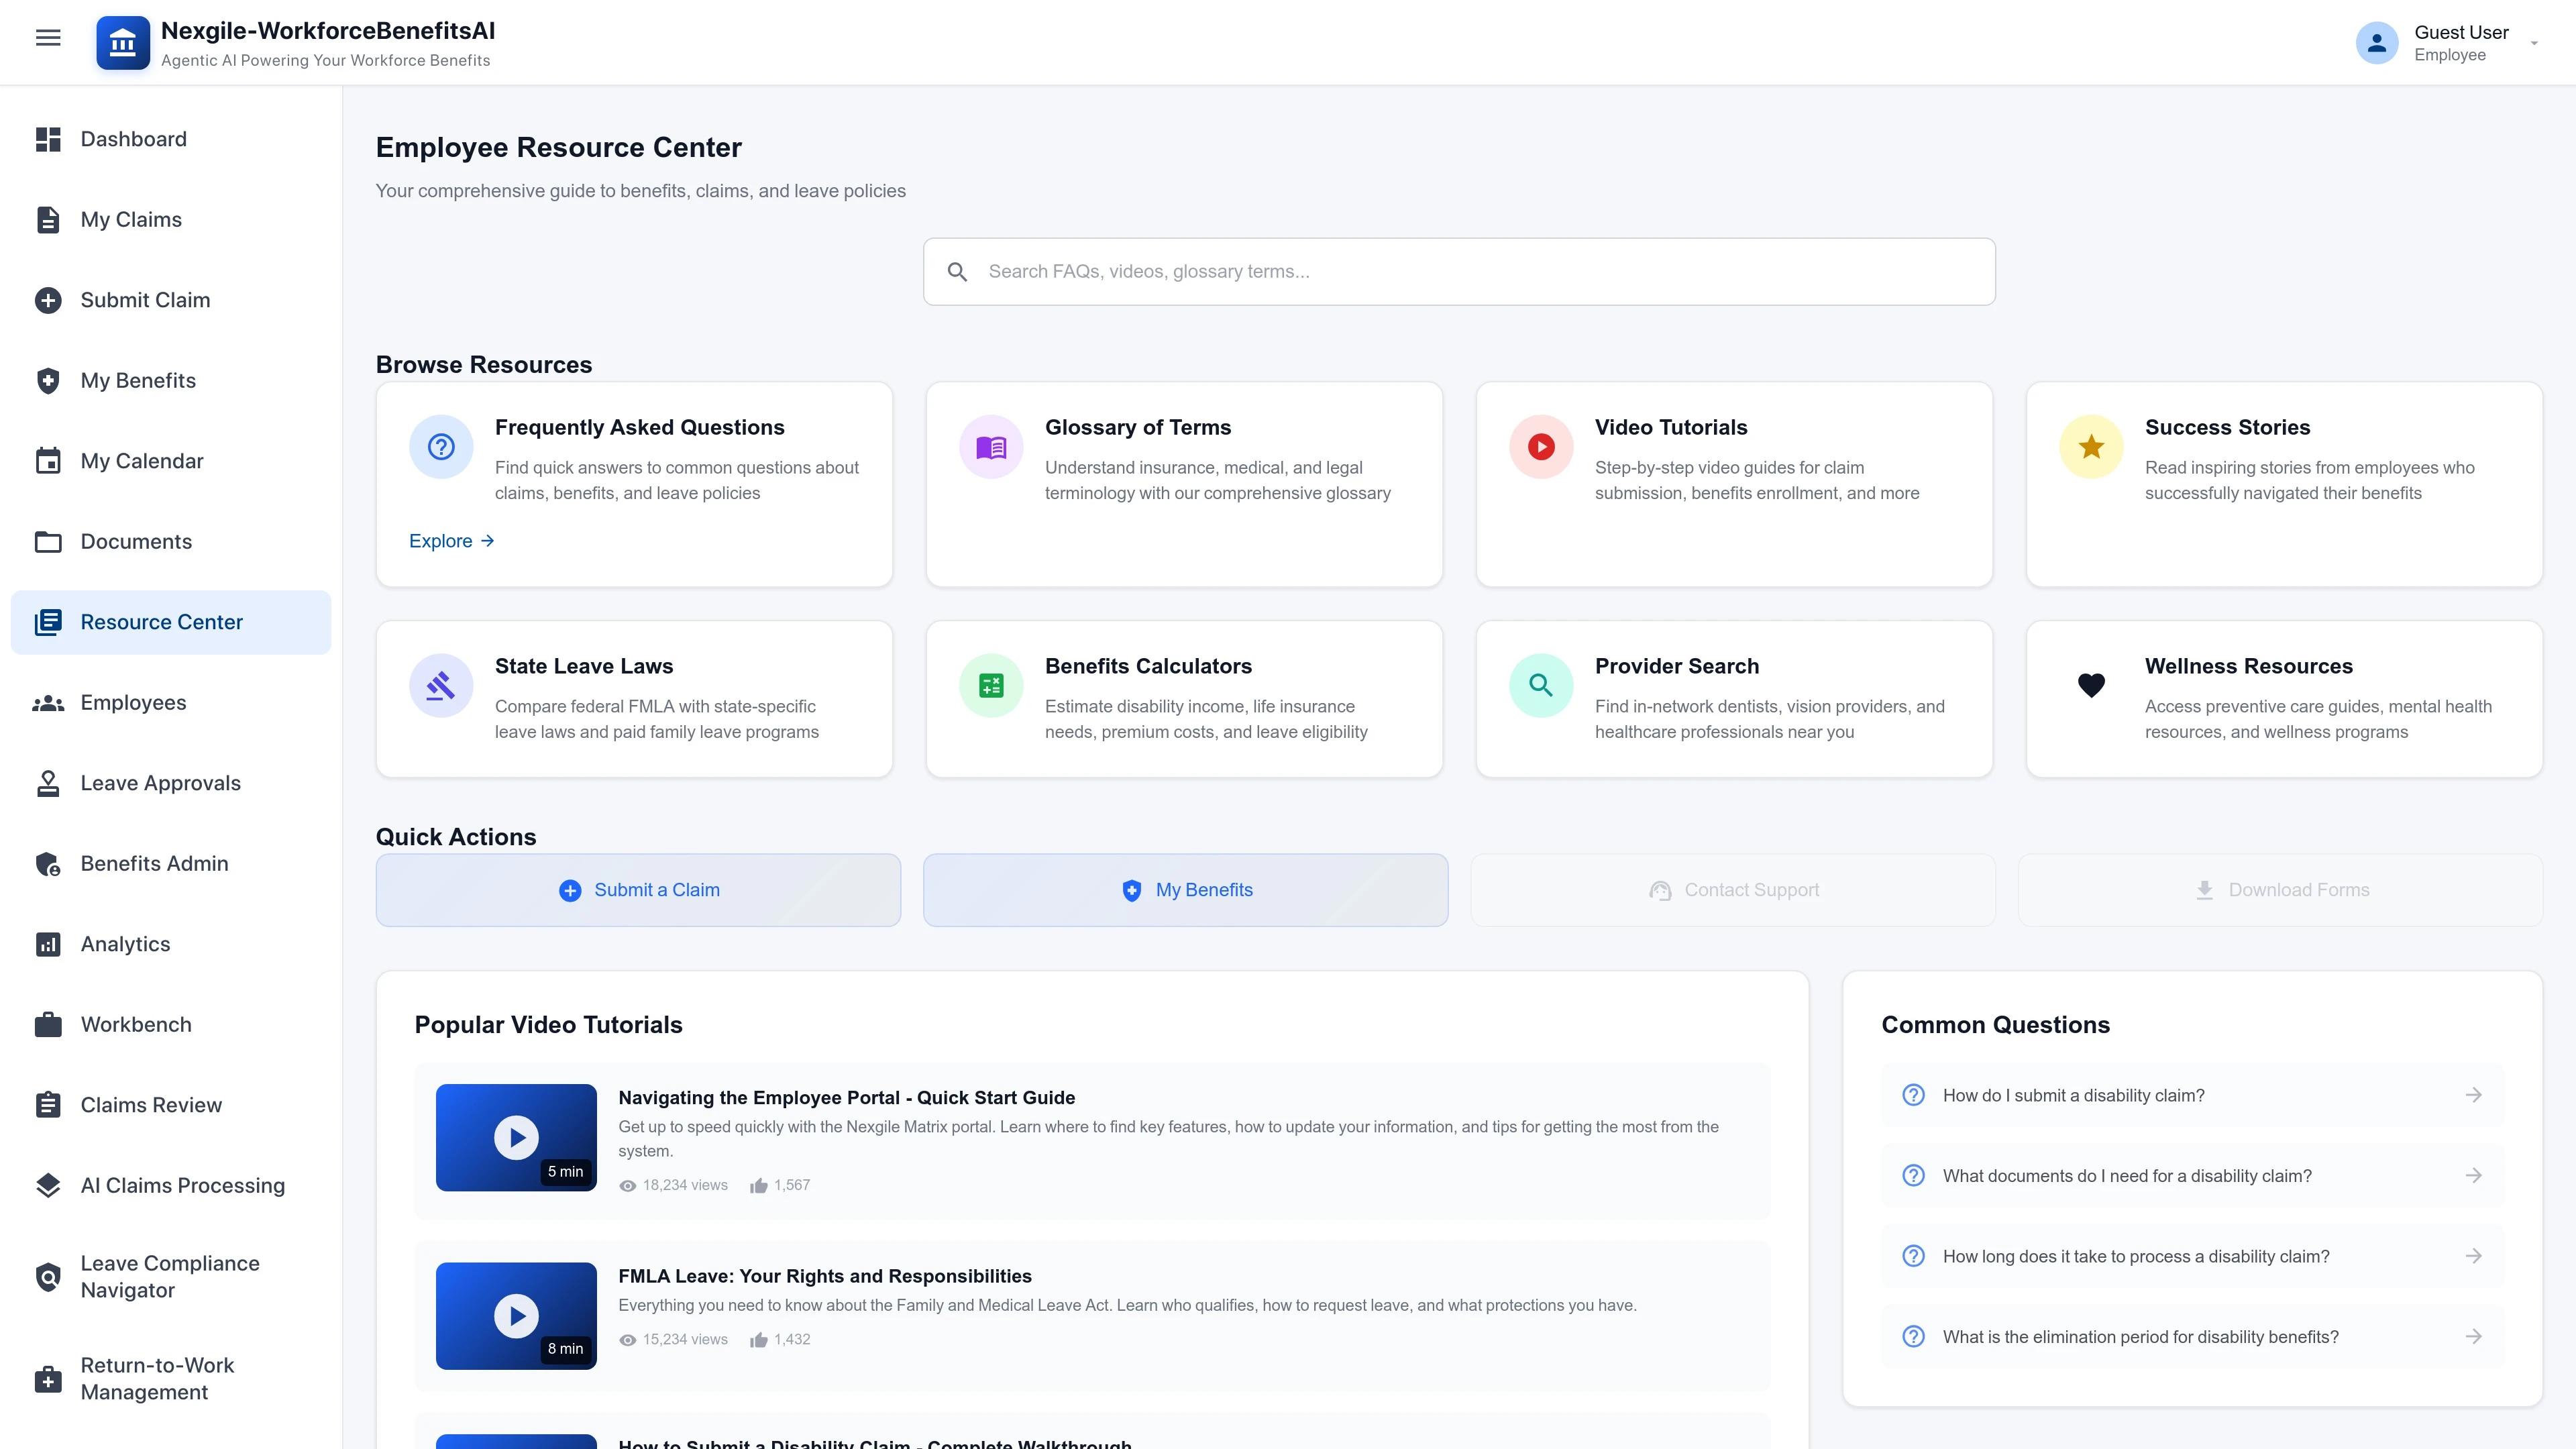Play the Navigating the Employee Portal video
This screenshot has height=1449, width=2576.
[516, 1138]
